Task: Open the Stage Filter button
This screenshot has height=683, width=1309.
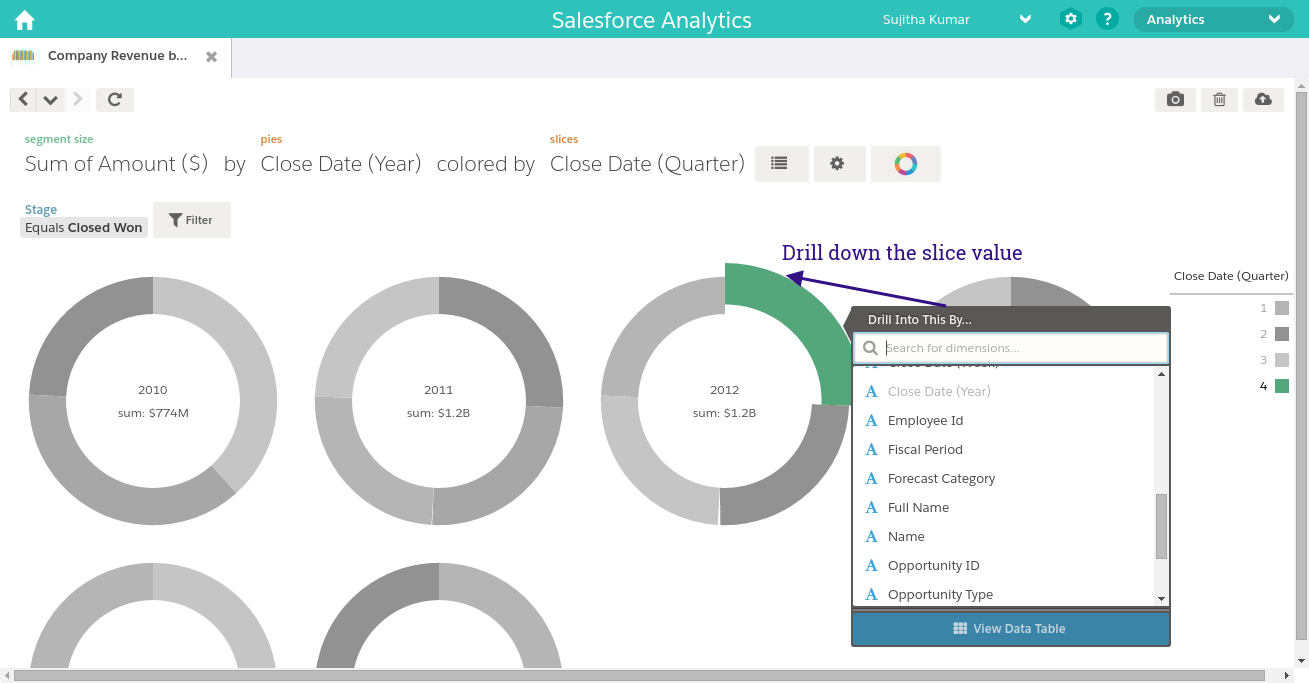Action: pyautogui.click(x=191, y=219)
